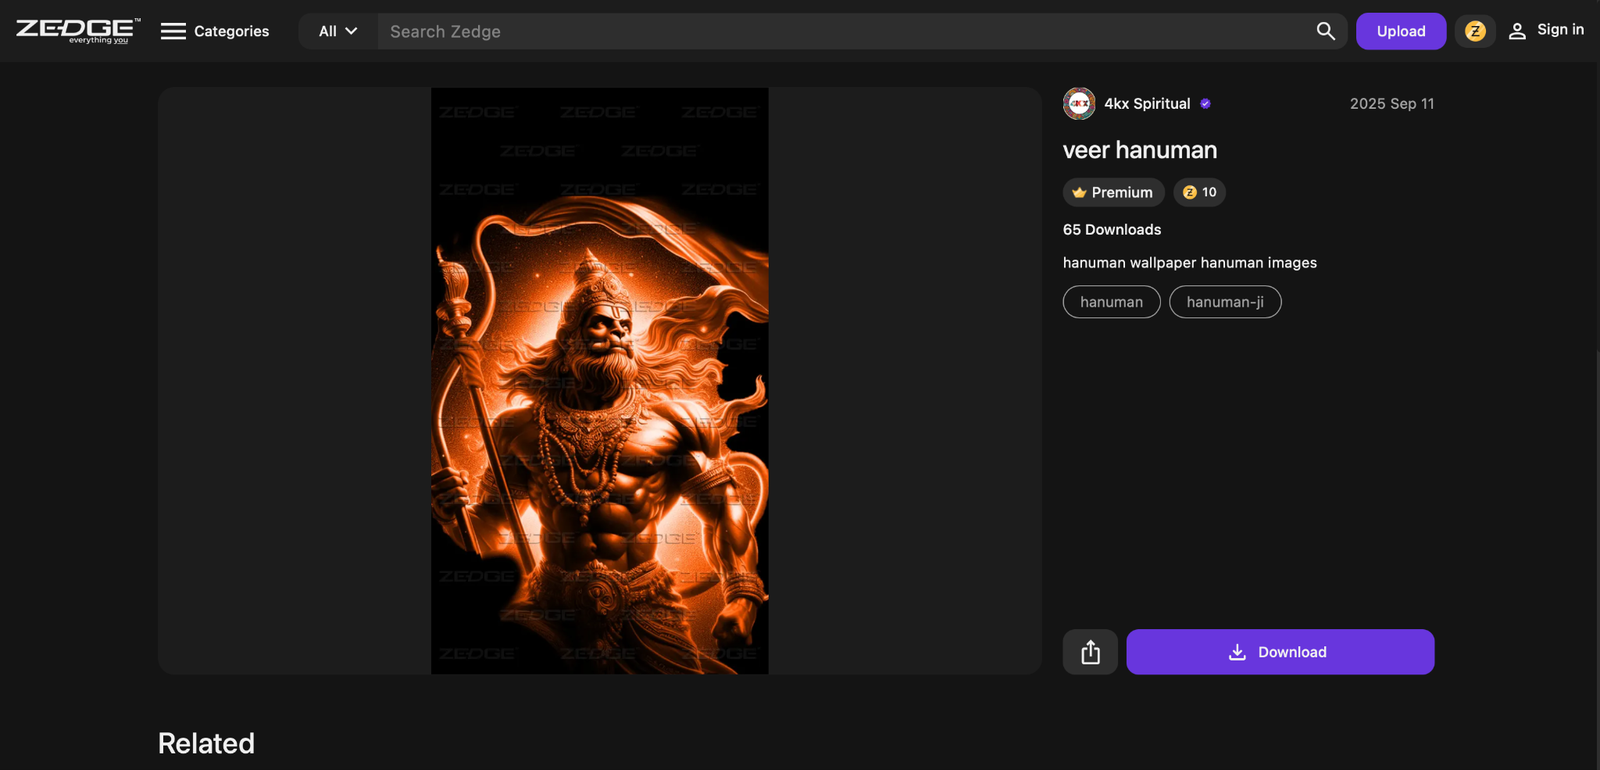
Task: Select the hanuman-ji tag
Action: 1225,302
